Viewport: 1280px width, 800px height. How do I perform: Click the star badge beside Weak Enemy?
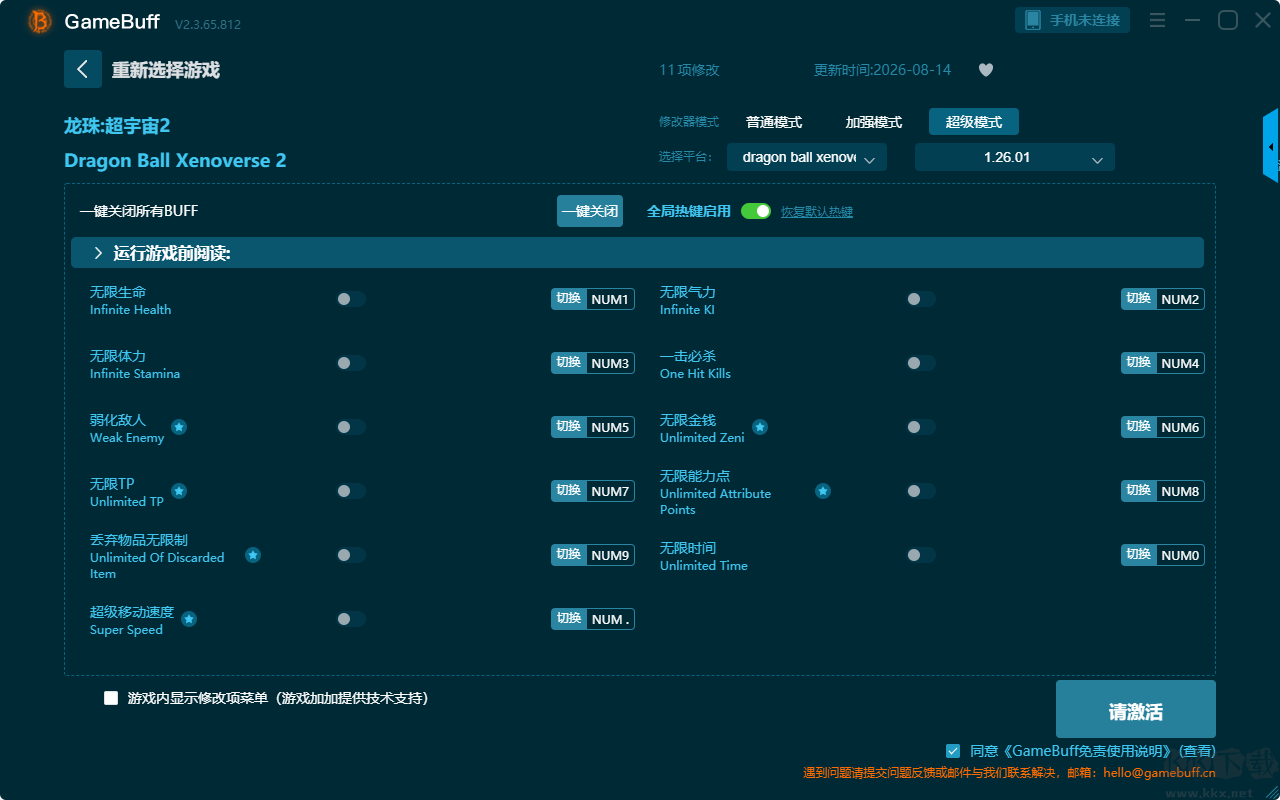pyautogui.click(x=179, y=427)
